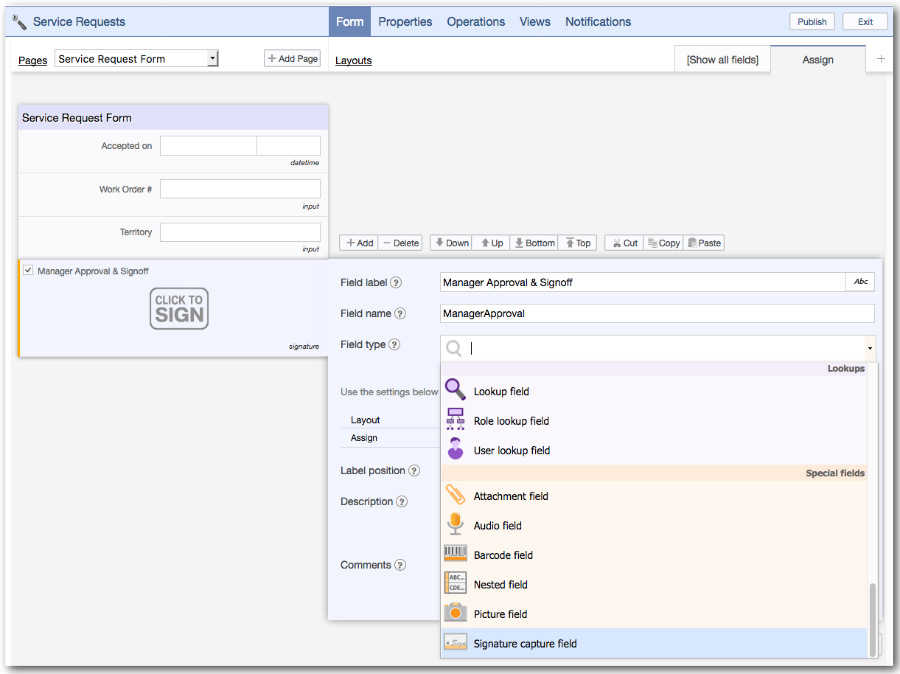This screenshot has width=900, height=674.
Task: Select the Layout settings row
Action: pos(390,420)
